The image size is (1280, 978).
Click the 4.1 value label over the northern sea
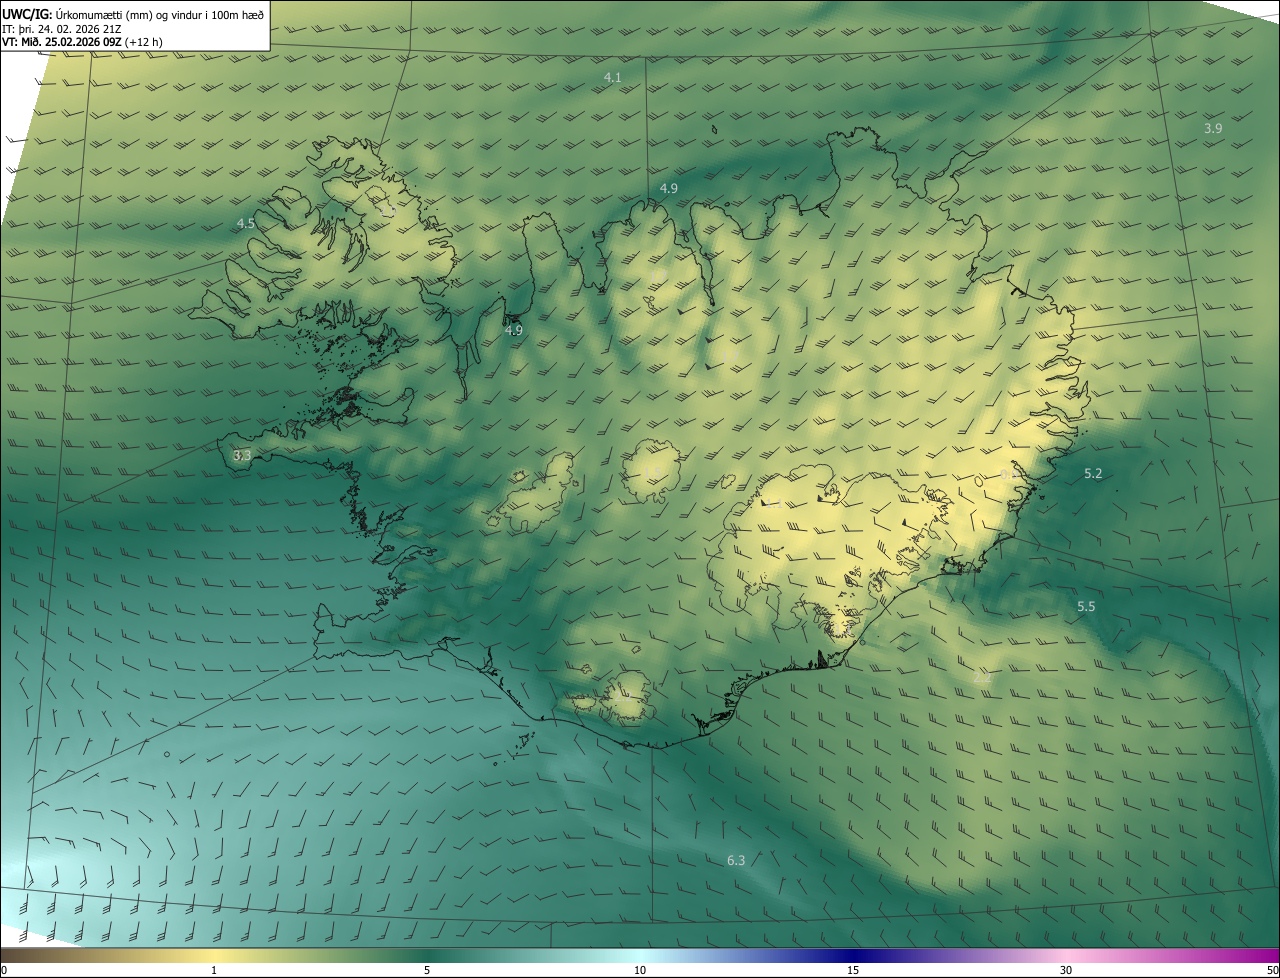pos(613,77)
